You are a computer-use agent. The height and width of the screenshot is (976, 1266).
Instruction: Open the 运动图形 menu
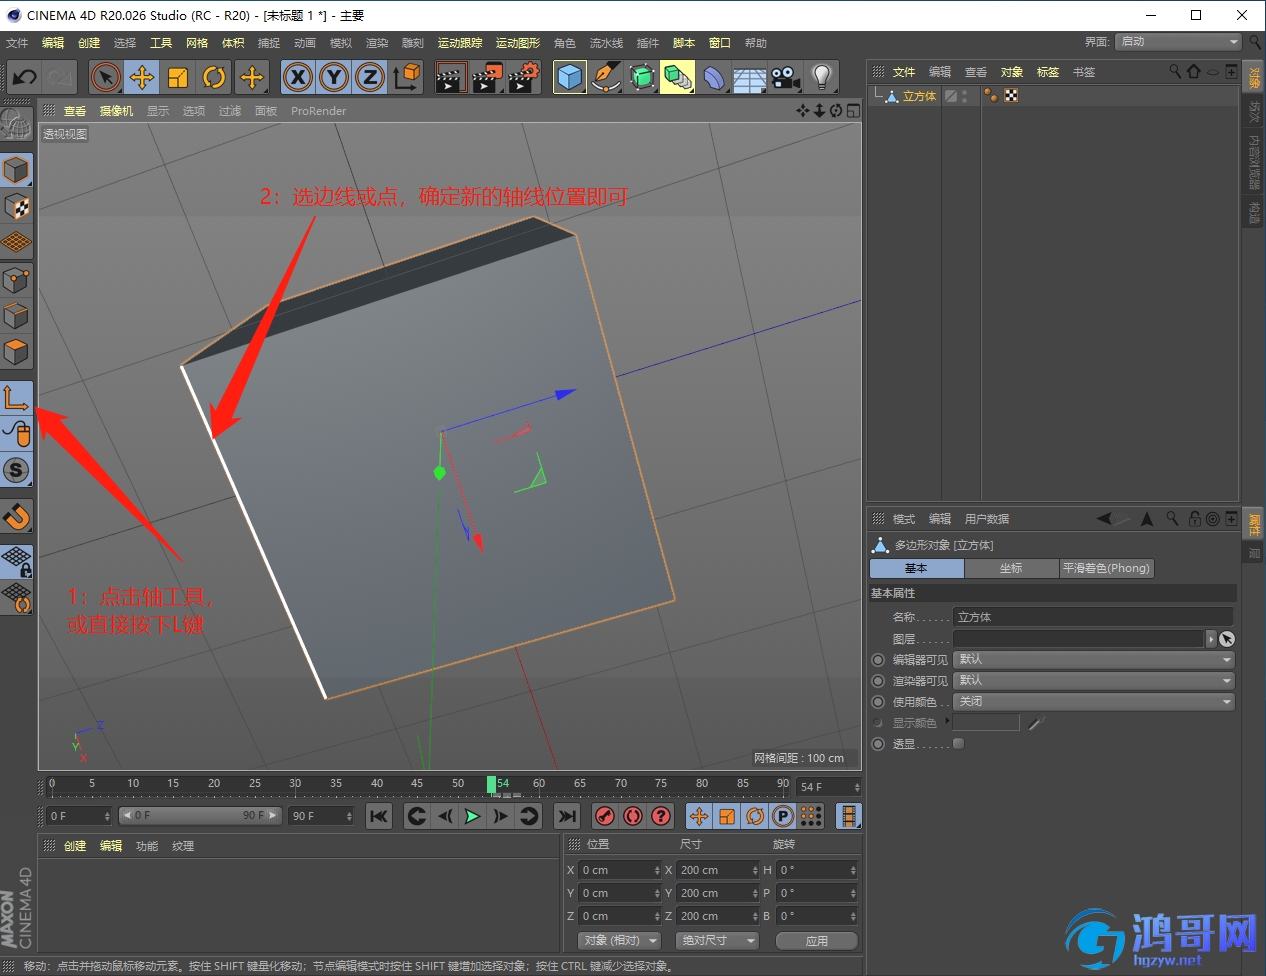coord(518,43)
